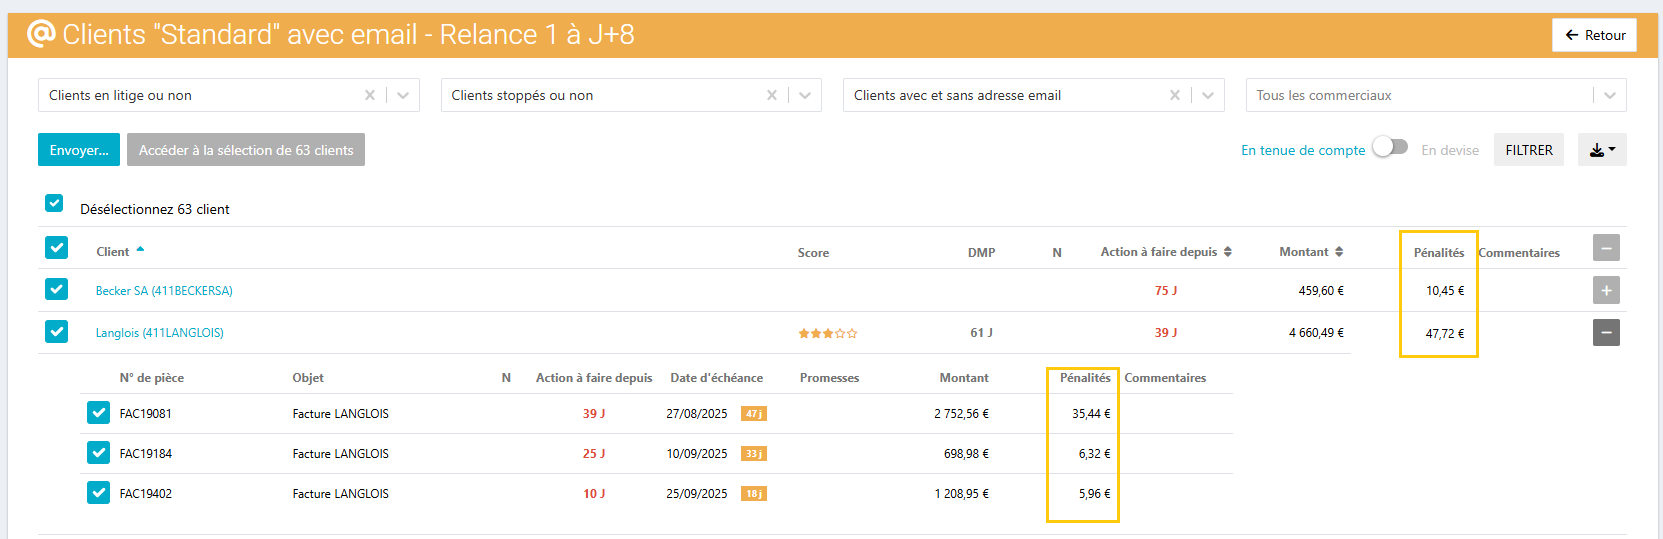Collapse Langlois row with minus button

click(1606, 332)
